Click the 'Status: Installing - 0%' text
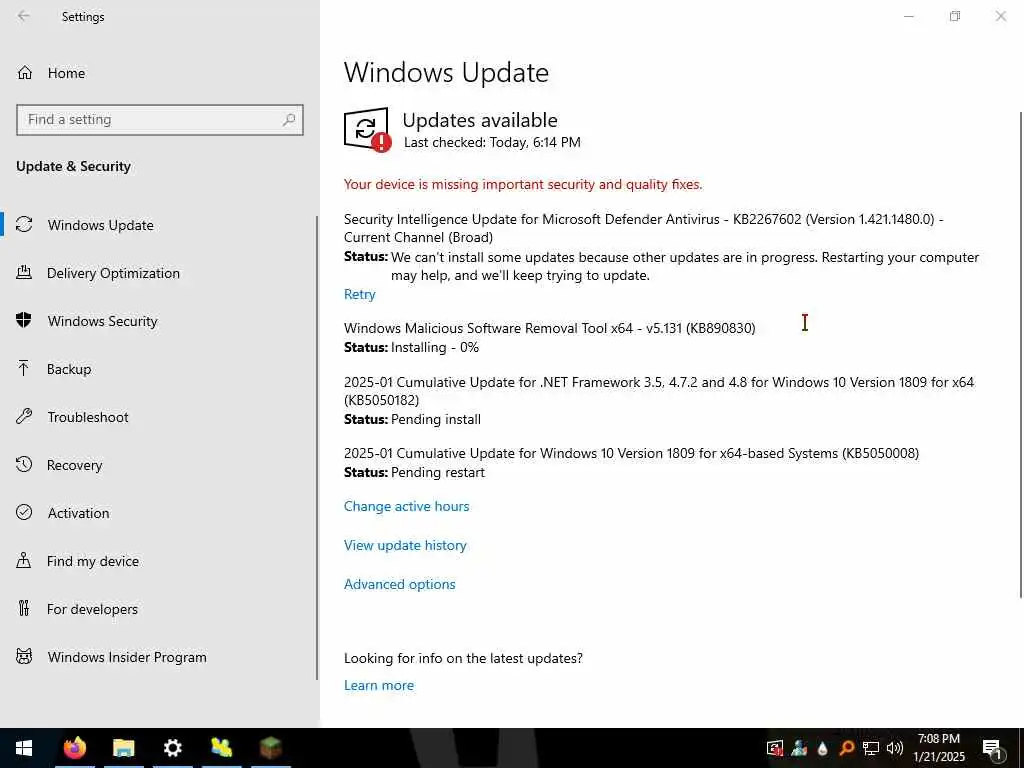The width and height of the screenshot is (1024, 768). pyautogui.click(x=411, y=347)
